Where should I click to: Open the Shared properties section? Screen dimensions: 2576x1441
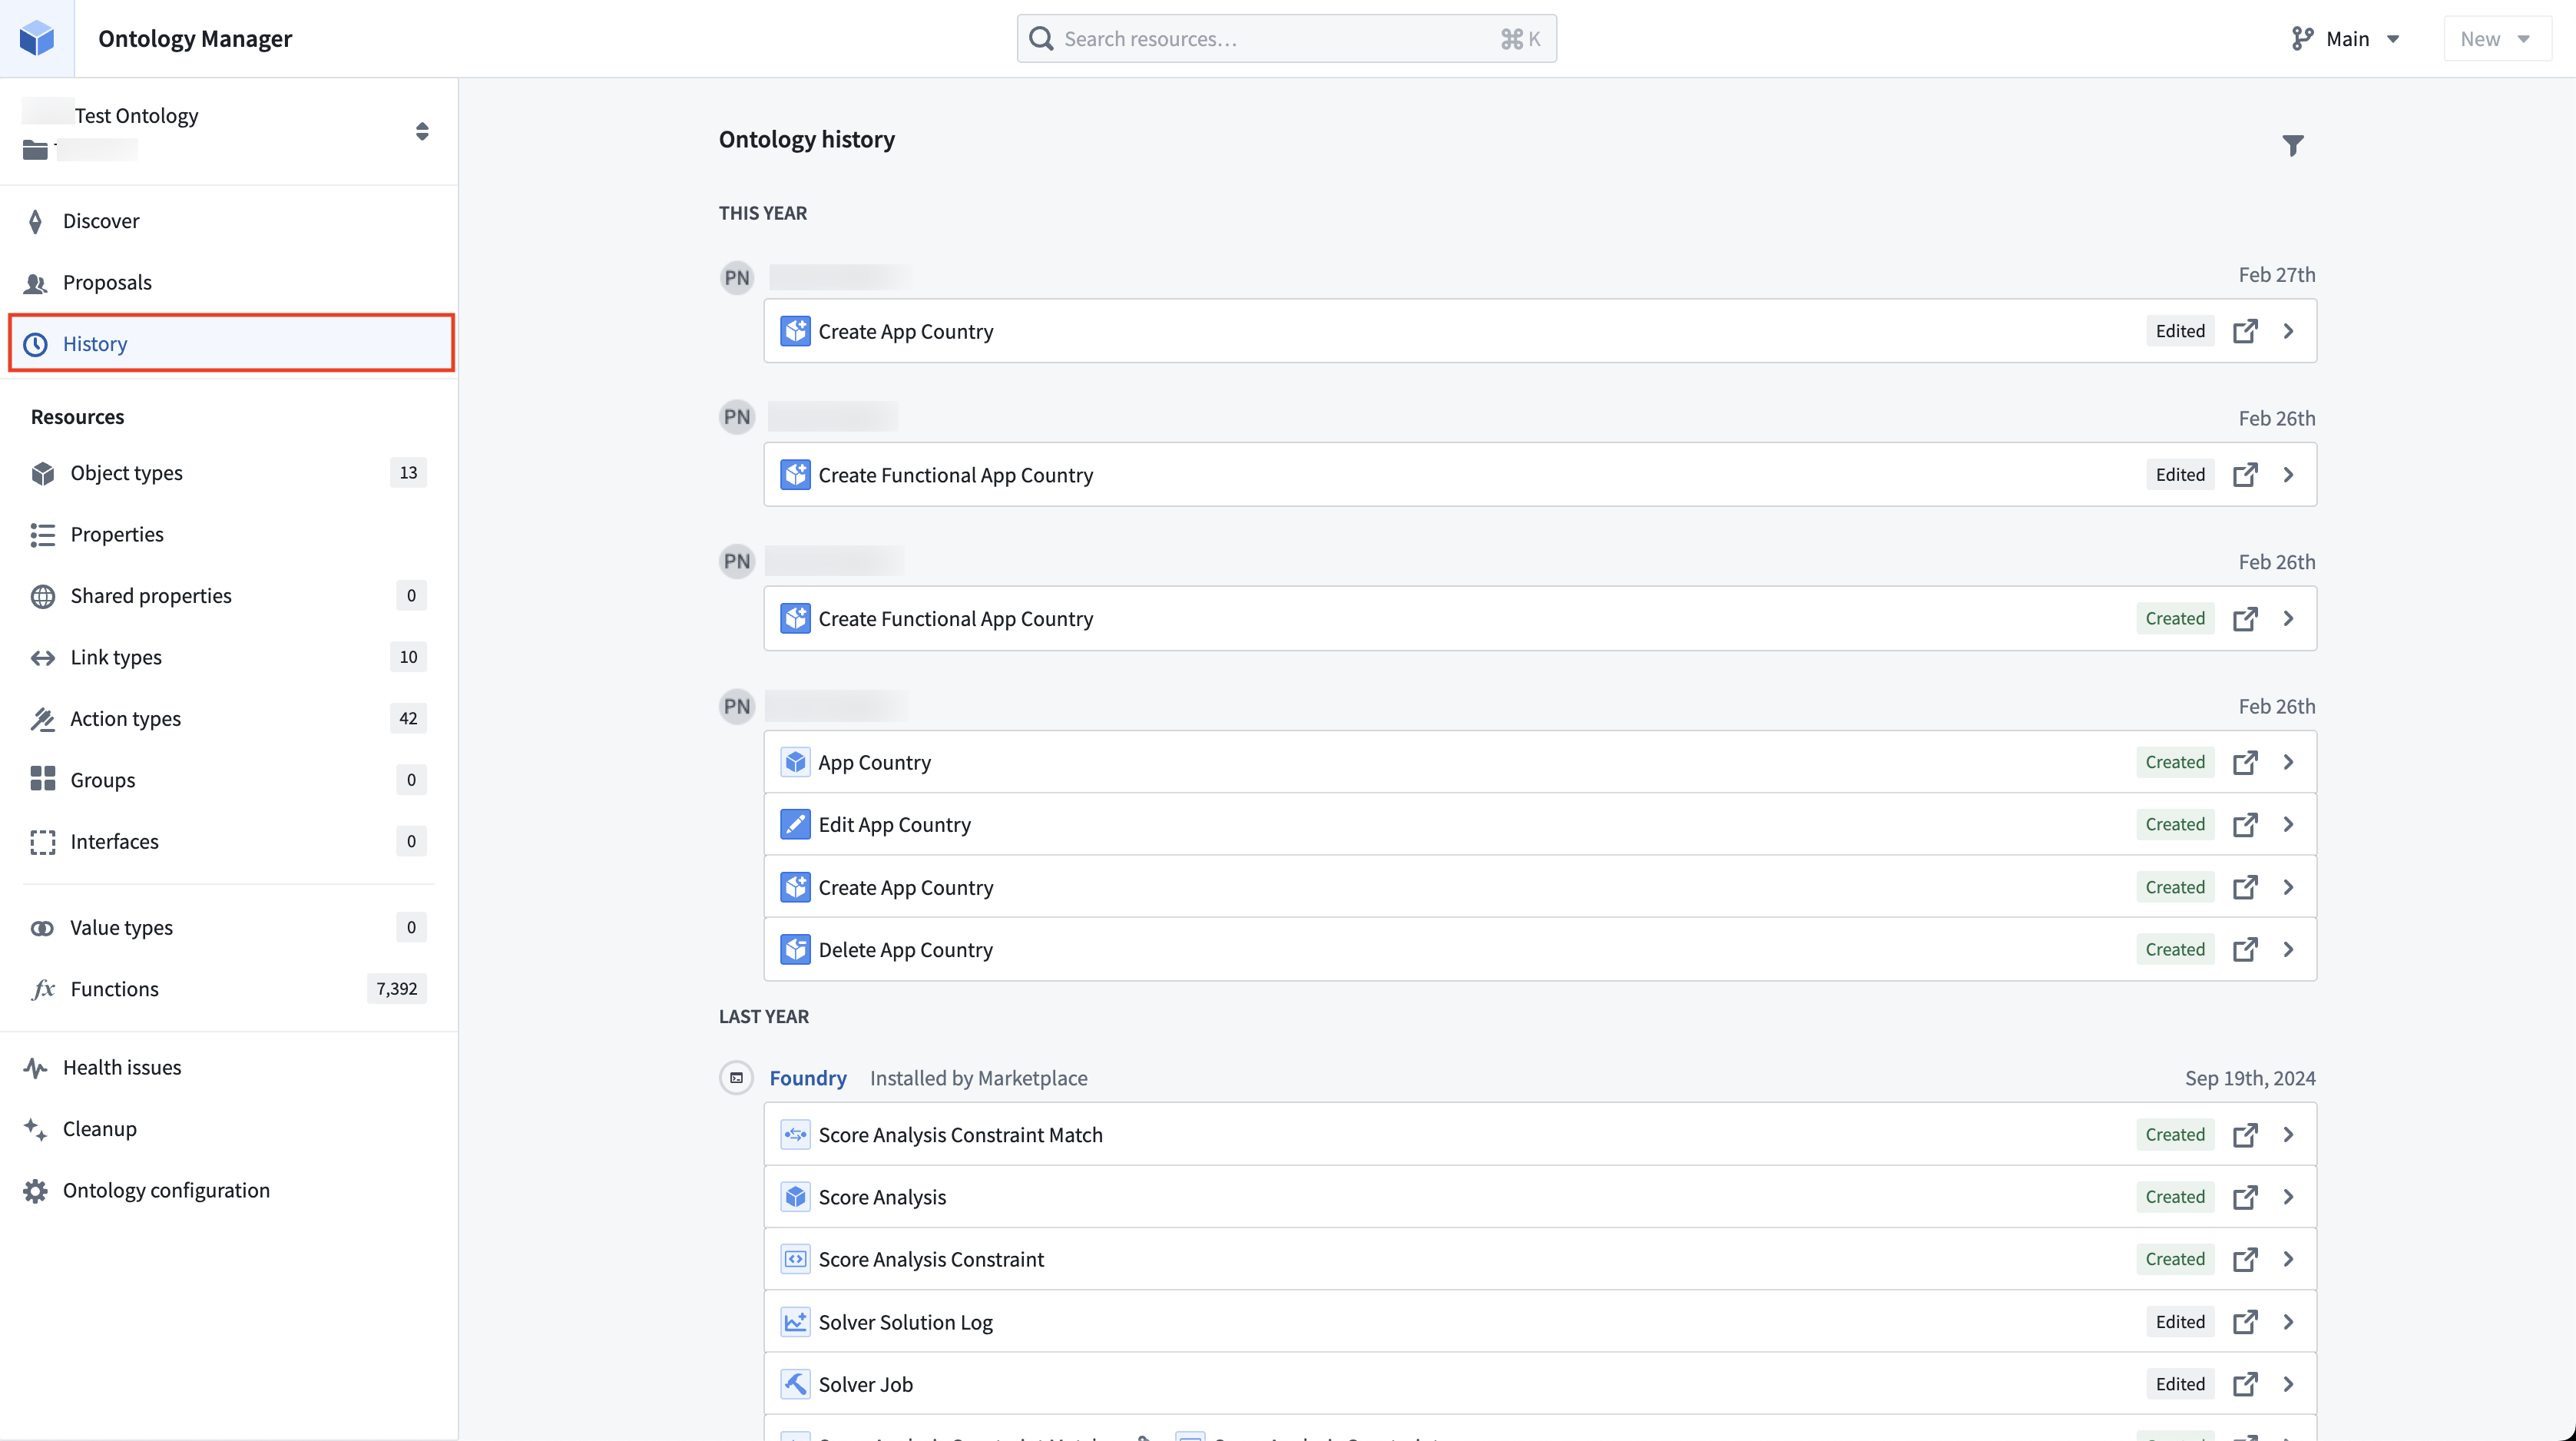tap(229, 595)
